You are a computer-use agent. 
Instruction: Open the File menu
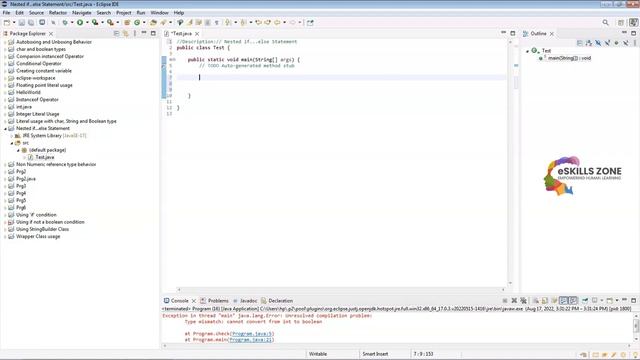coord(7,13)
